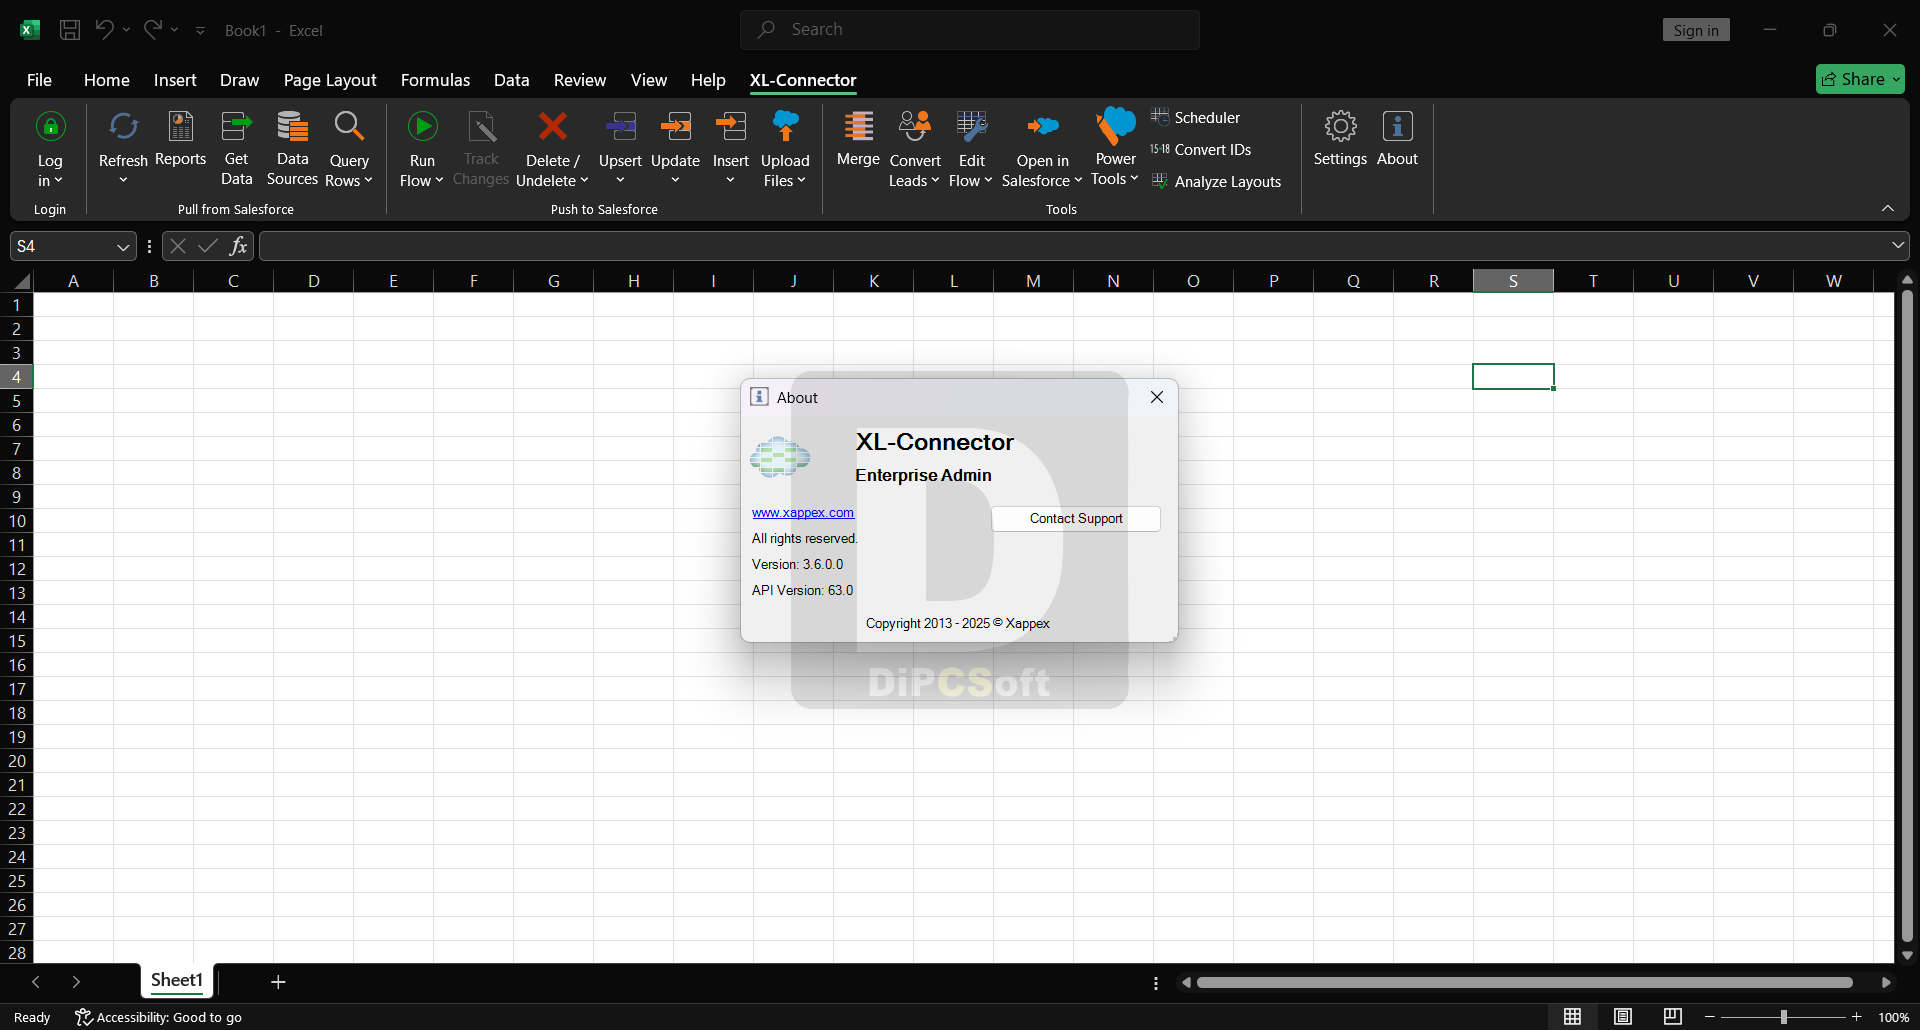Open the Name Box dropdown
This screenshot has width=1920, height=1030.
[x=122, y=246]
